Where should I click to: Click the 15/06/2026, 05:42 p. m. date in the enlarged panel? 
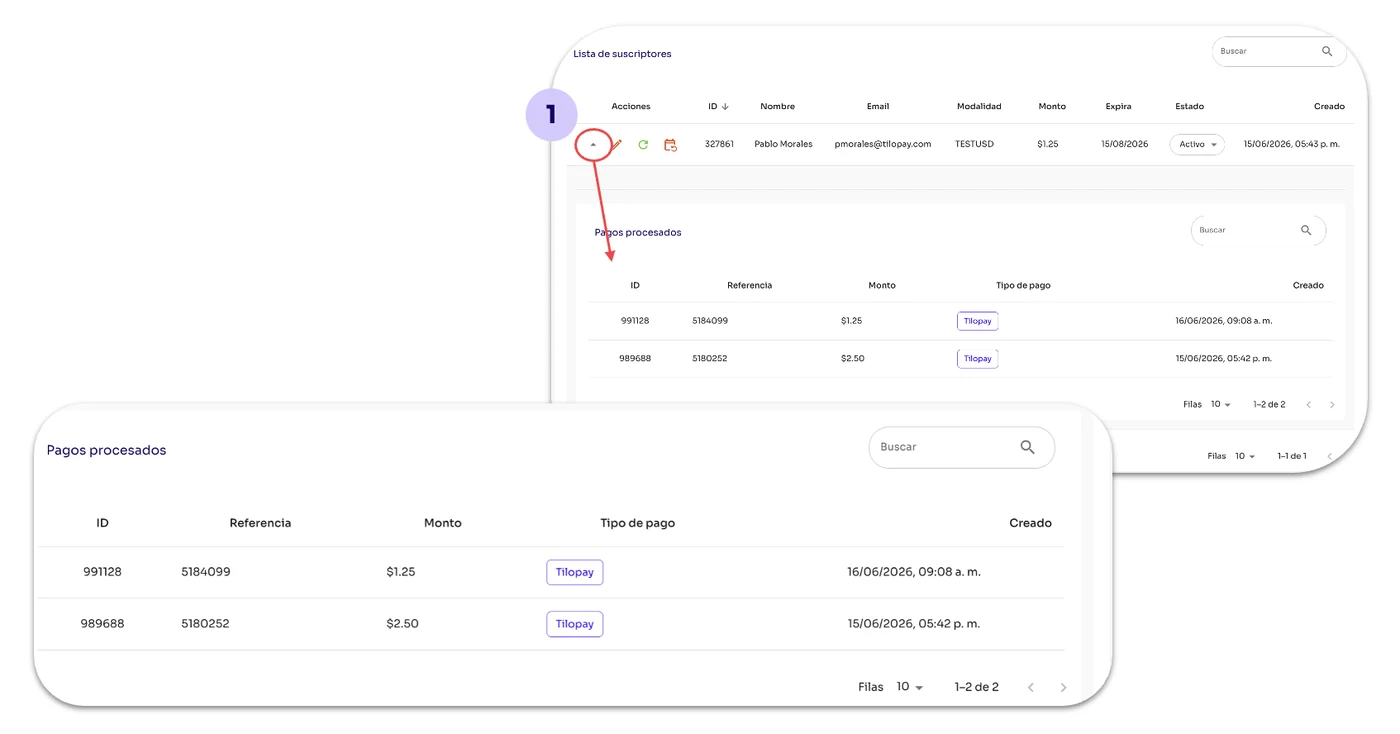coord(914,623)
